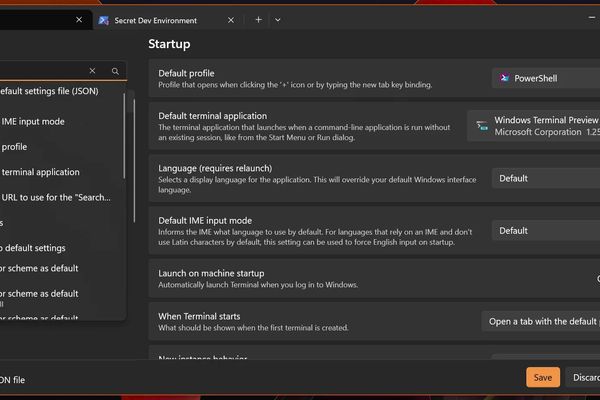
Task: Discard the settings changes
Action: 583,377
